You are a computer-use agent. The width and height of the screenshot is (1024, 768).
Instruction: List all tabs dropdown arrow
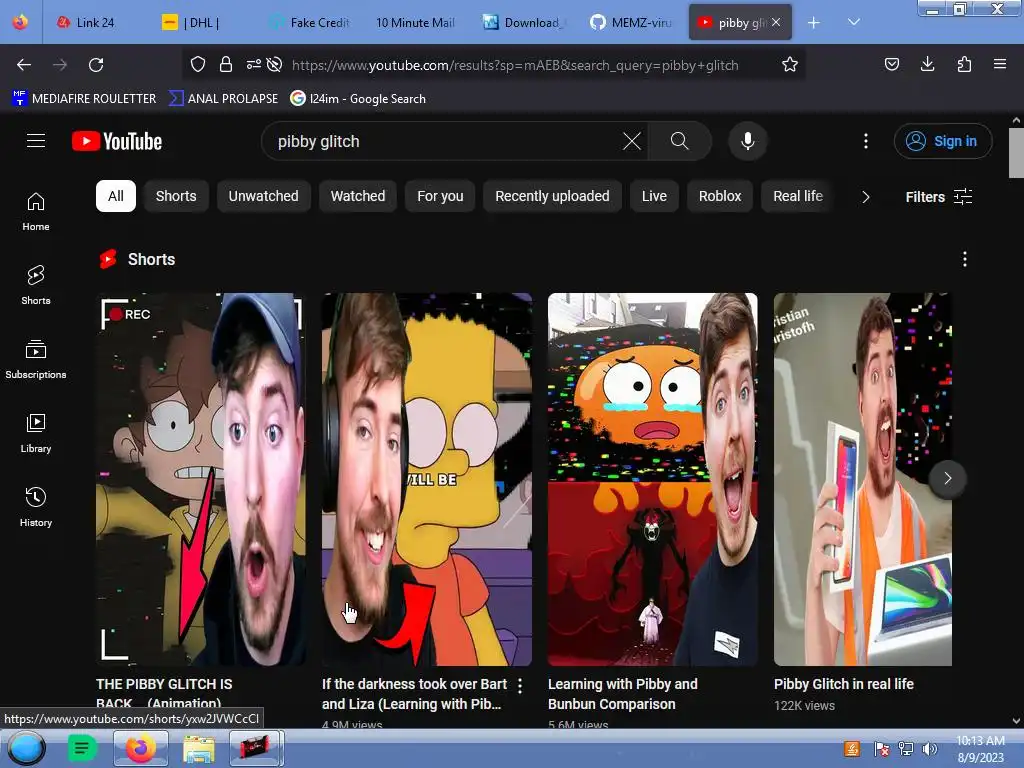click(854, 22)
